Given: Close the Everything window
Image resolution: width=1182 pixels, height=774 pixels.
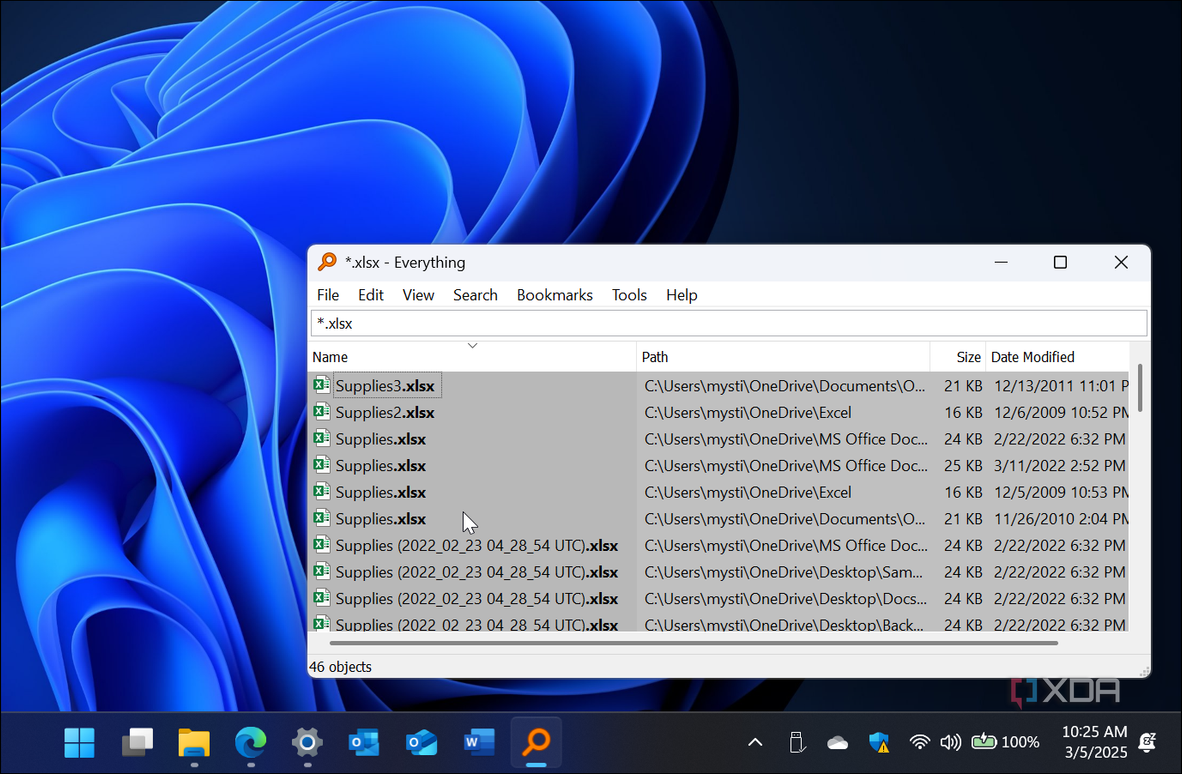Looking at the screenshot, I should 1121,262.
